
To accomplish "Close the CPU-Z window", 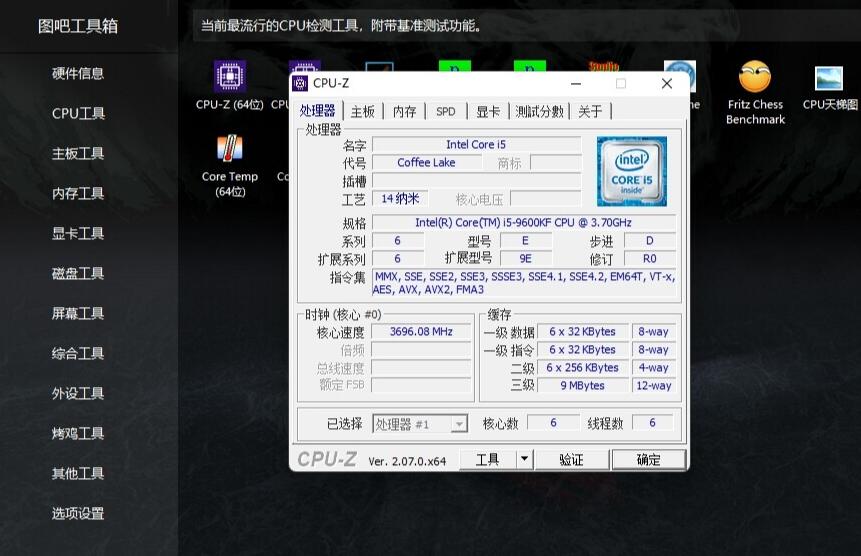I will [667, 84].
